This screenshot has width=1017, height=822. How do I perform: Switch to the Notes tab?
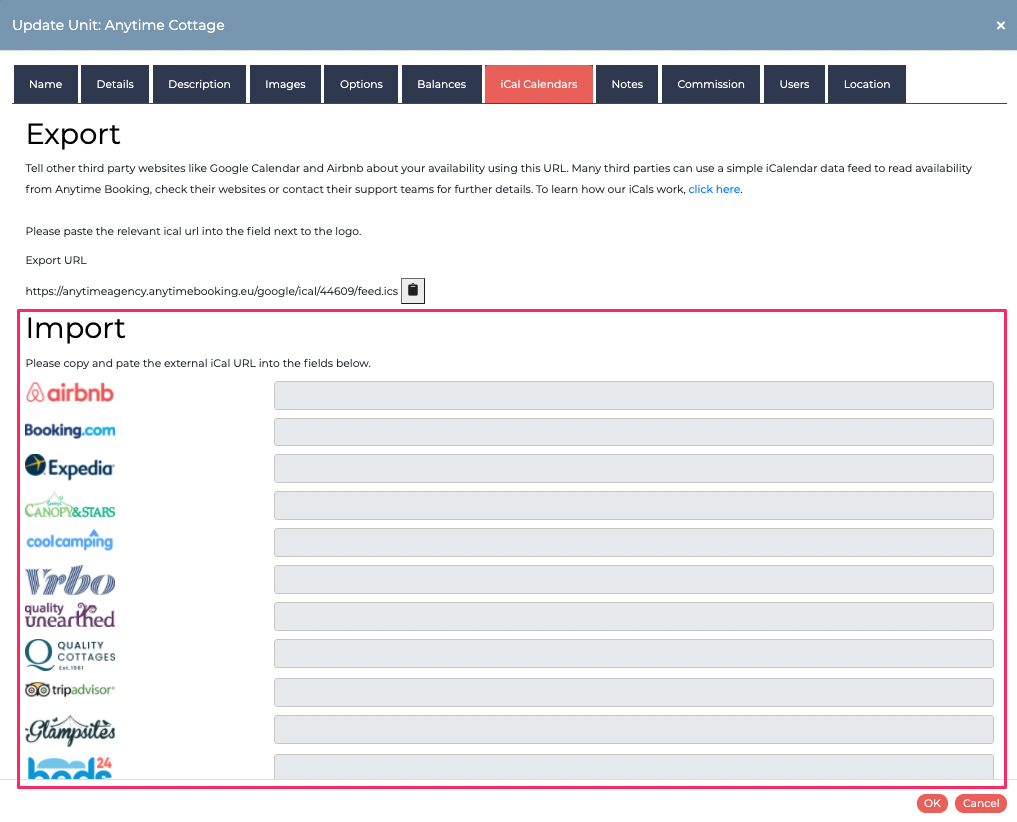click(627, 84)
